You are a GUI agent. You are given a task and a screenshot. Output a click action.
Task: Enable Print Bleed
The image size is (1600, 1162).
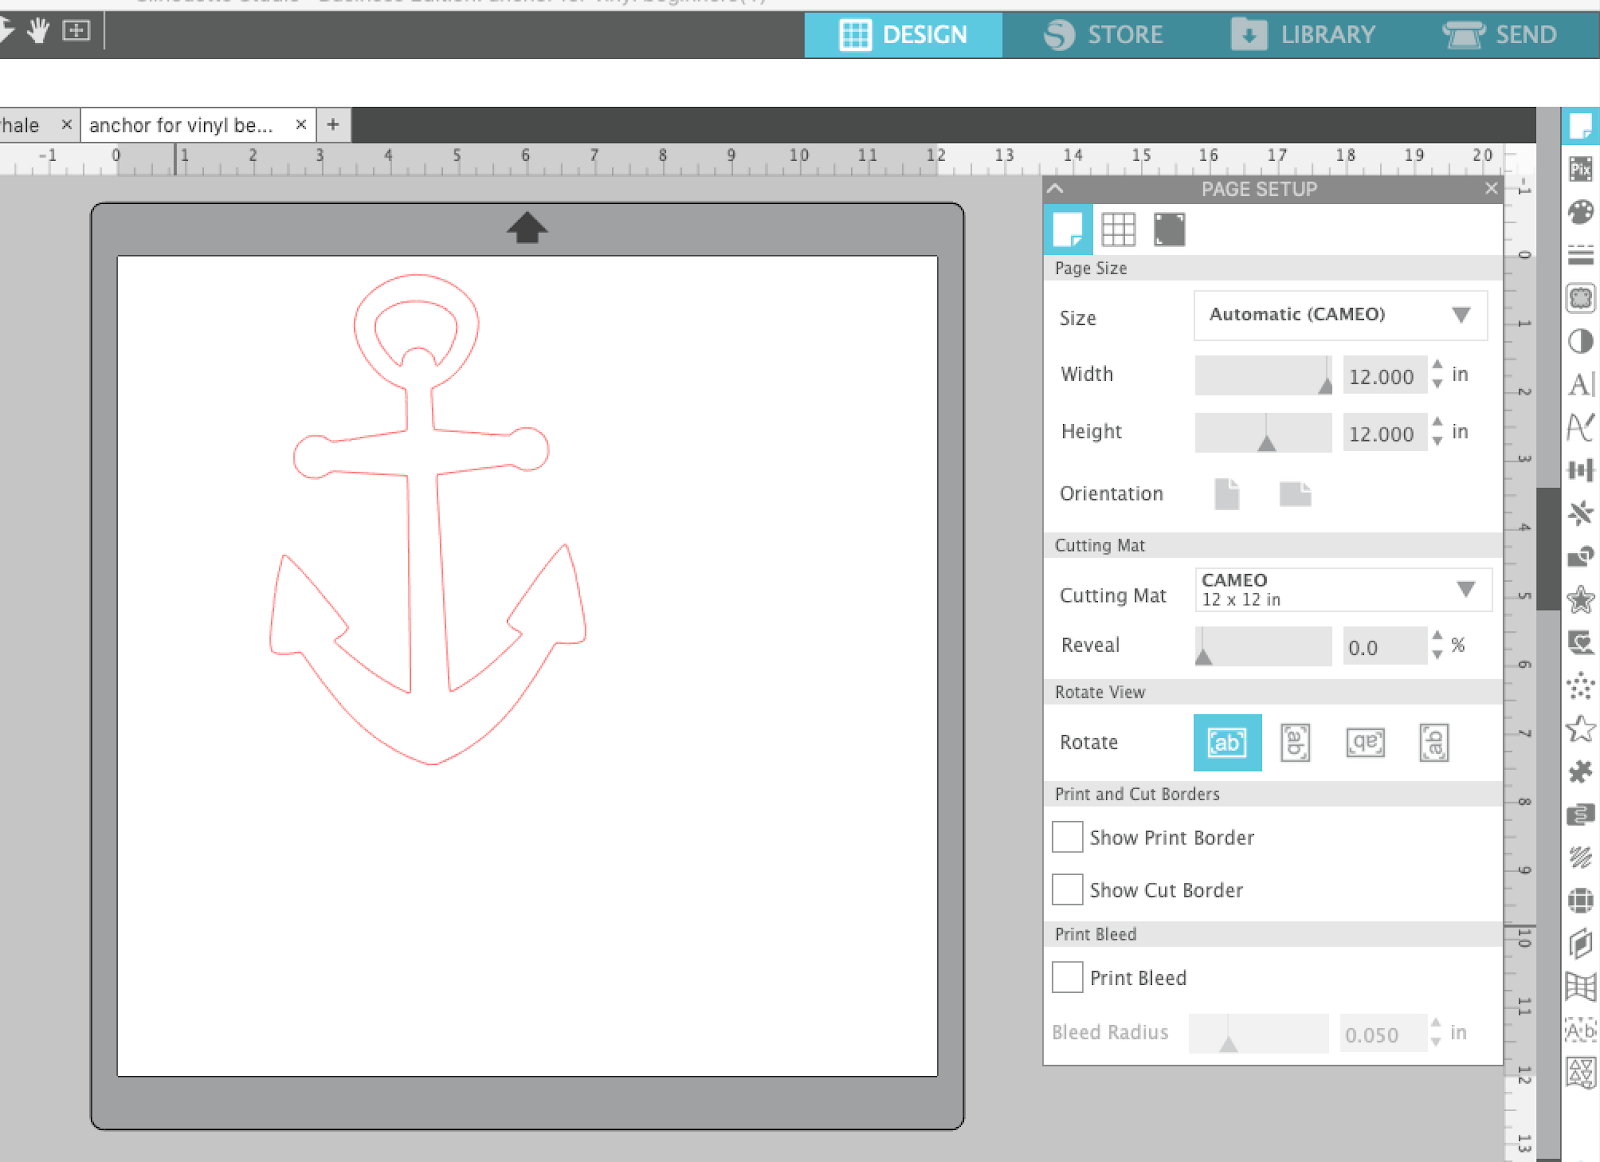click(x=1066, y=977)
